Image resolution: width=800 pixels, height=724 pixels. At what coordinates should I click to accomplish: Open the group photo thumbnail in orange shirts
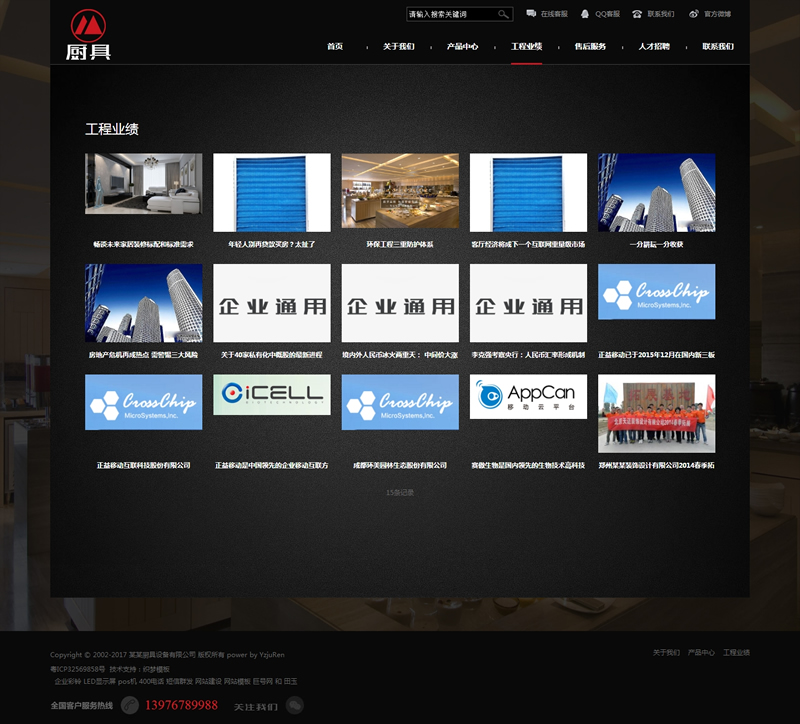coord(656,413)
